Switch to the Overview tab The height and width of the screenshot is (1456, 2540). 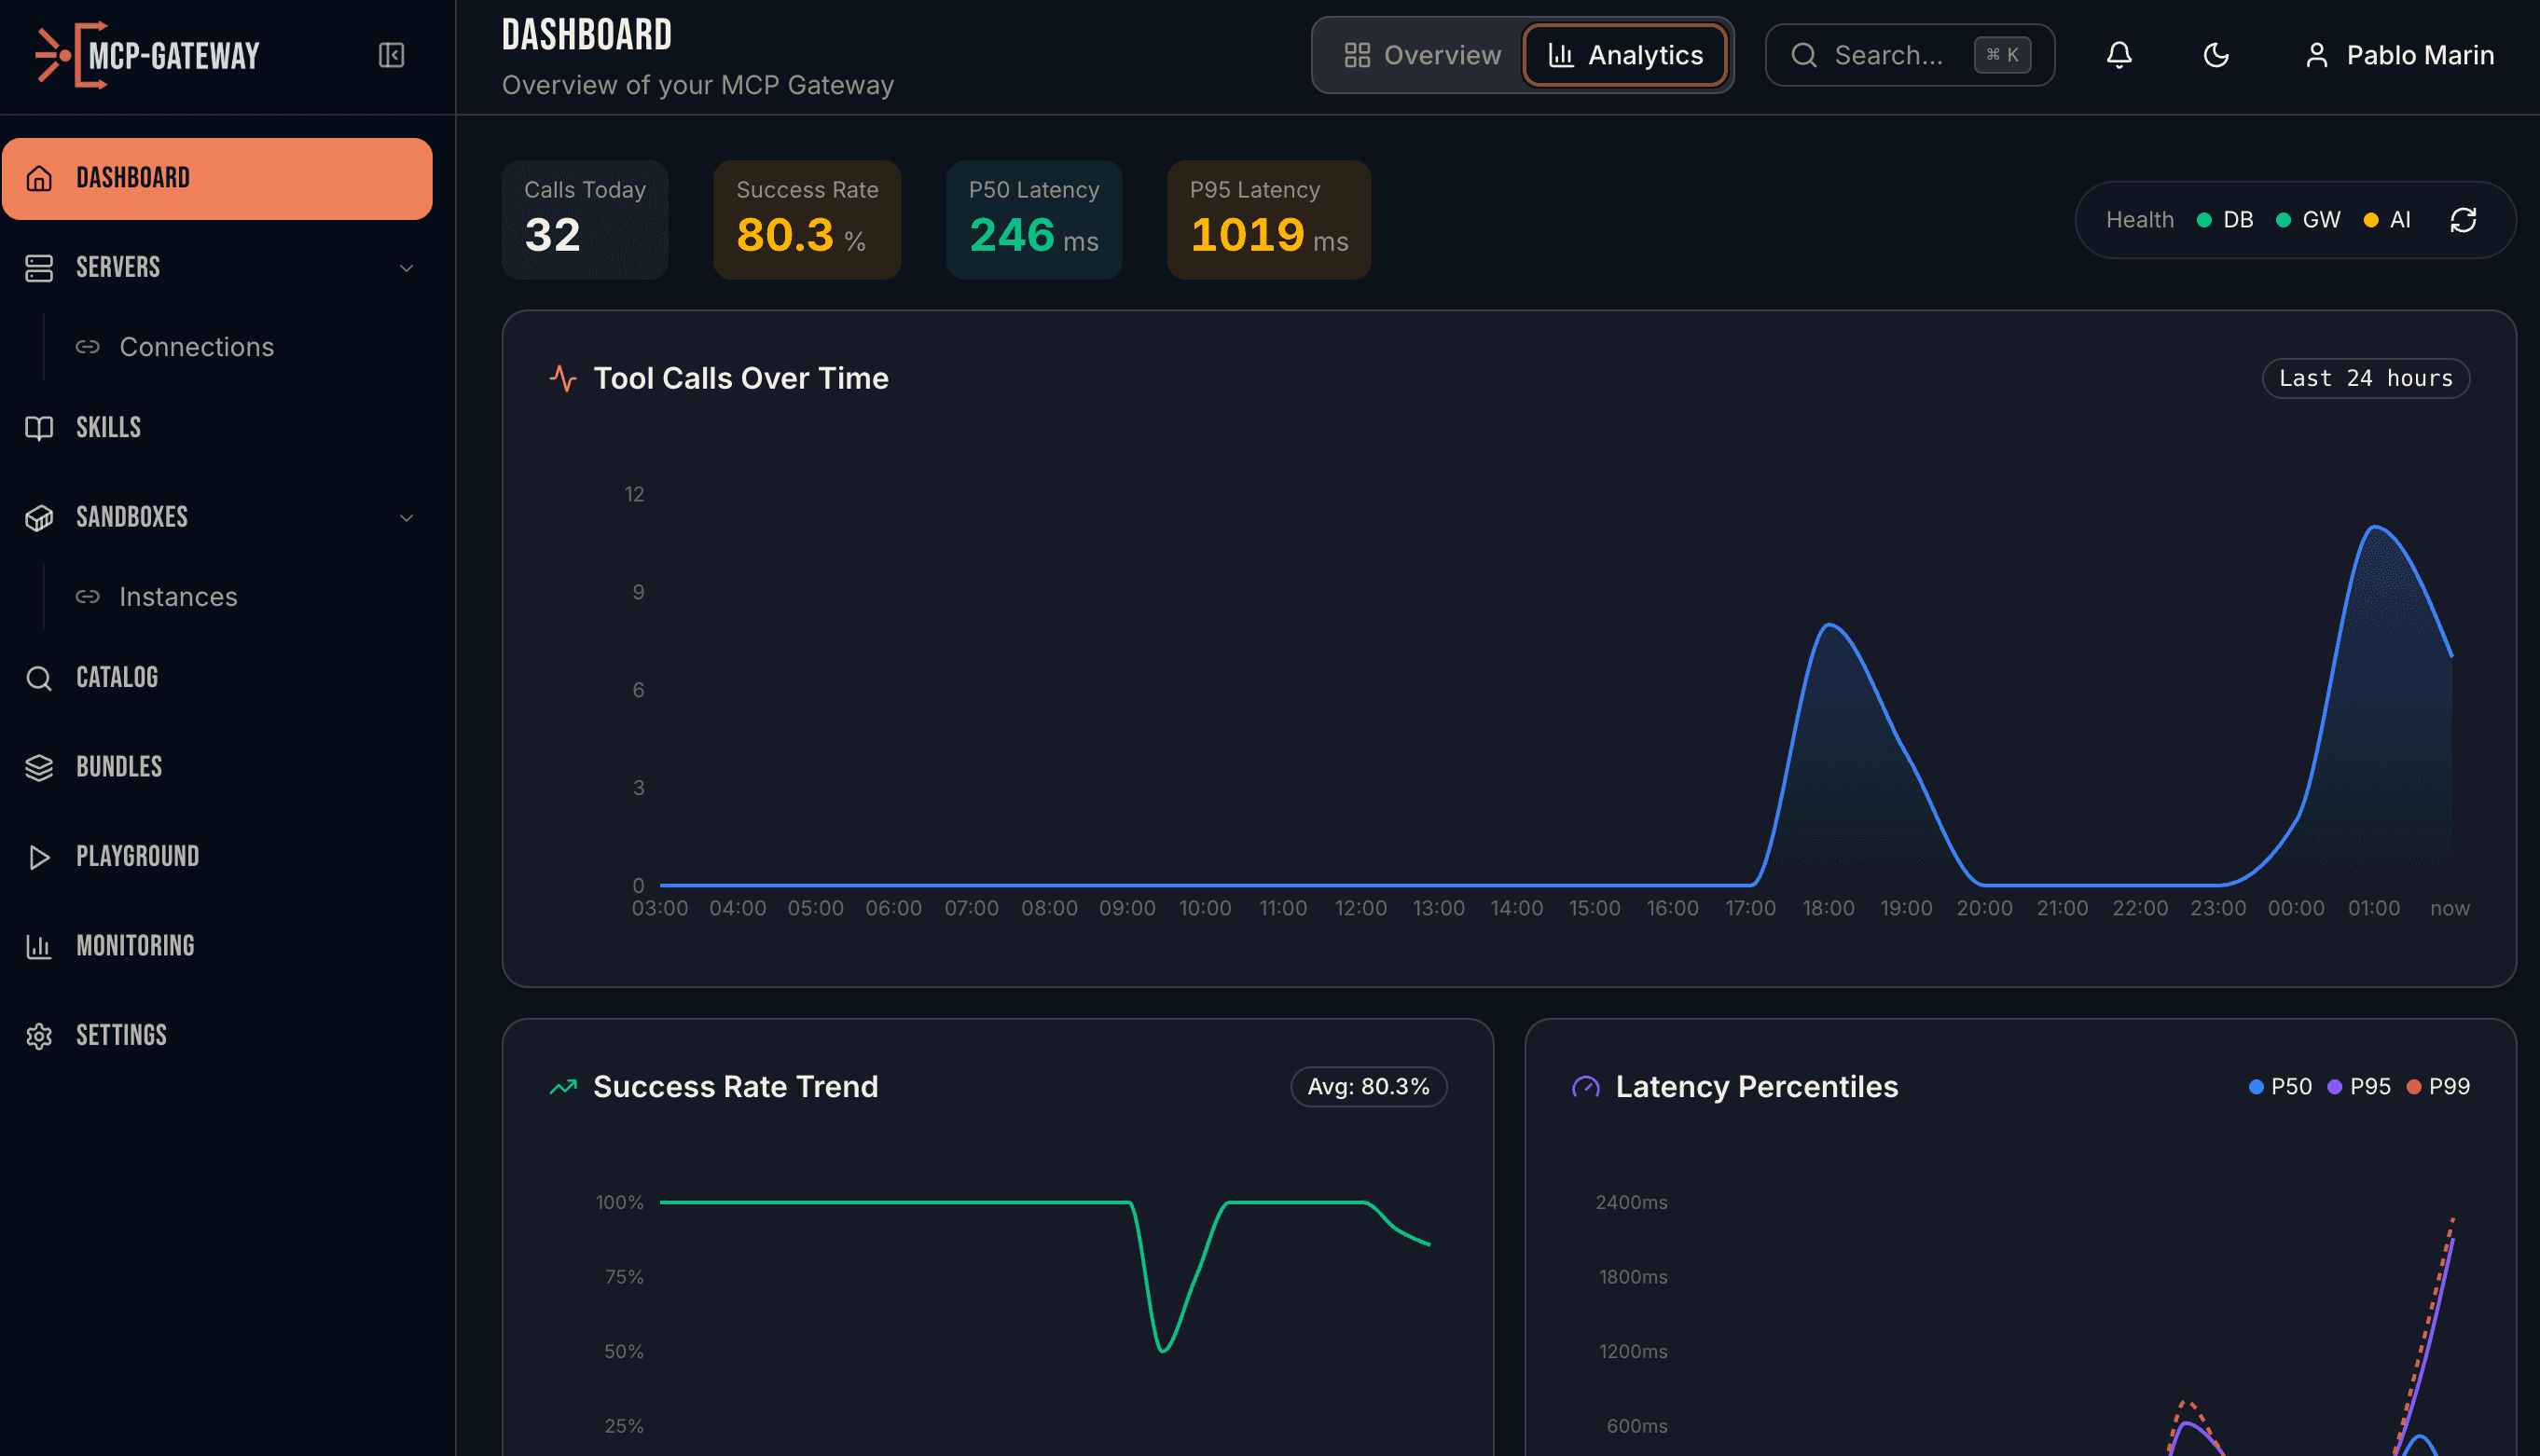[1421, 55]
